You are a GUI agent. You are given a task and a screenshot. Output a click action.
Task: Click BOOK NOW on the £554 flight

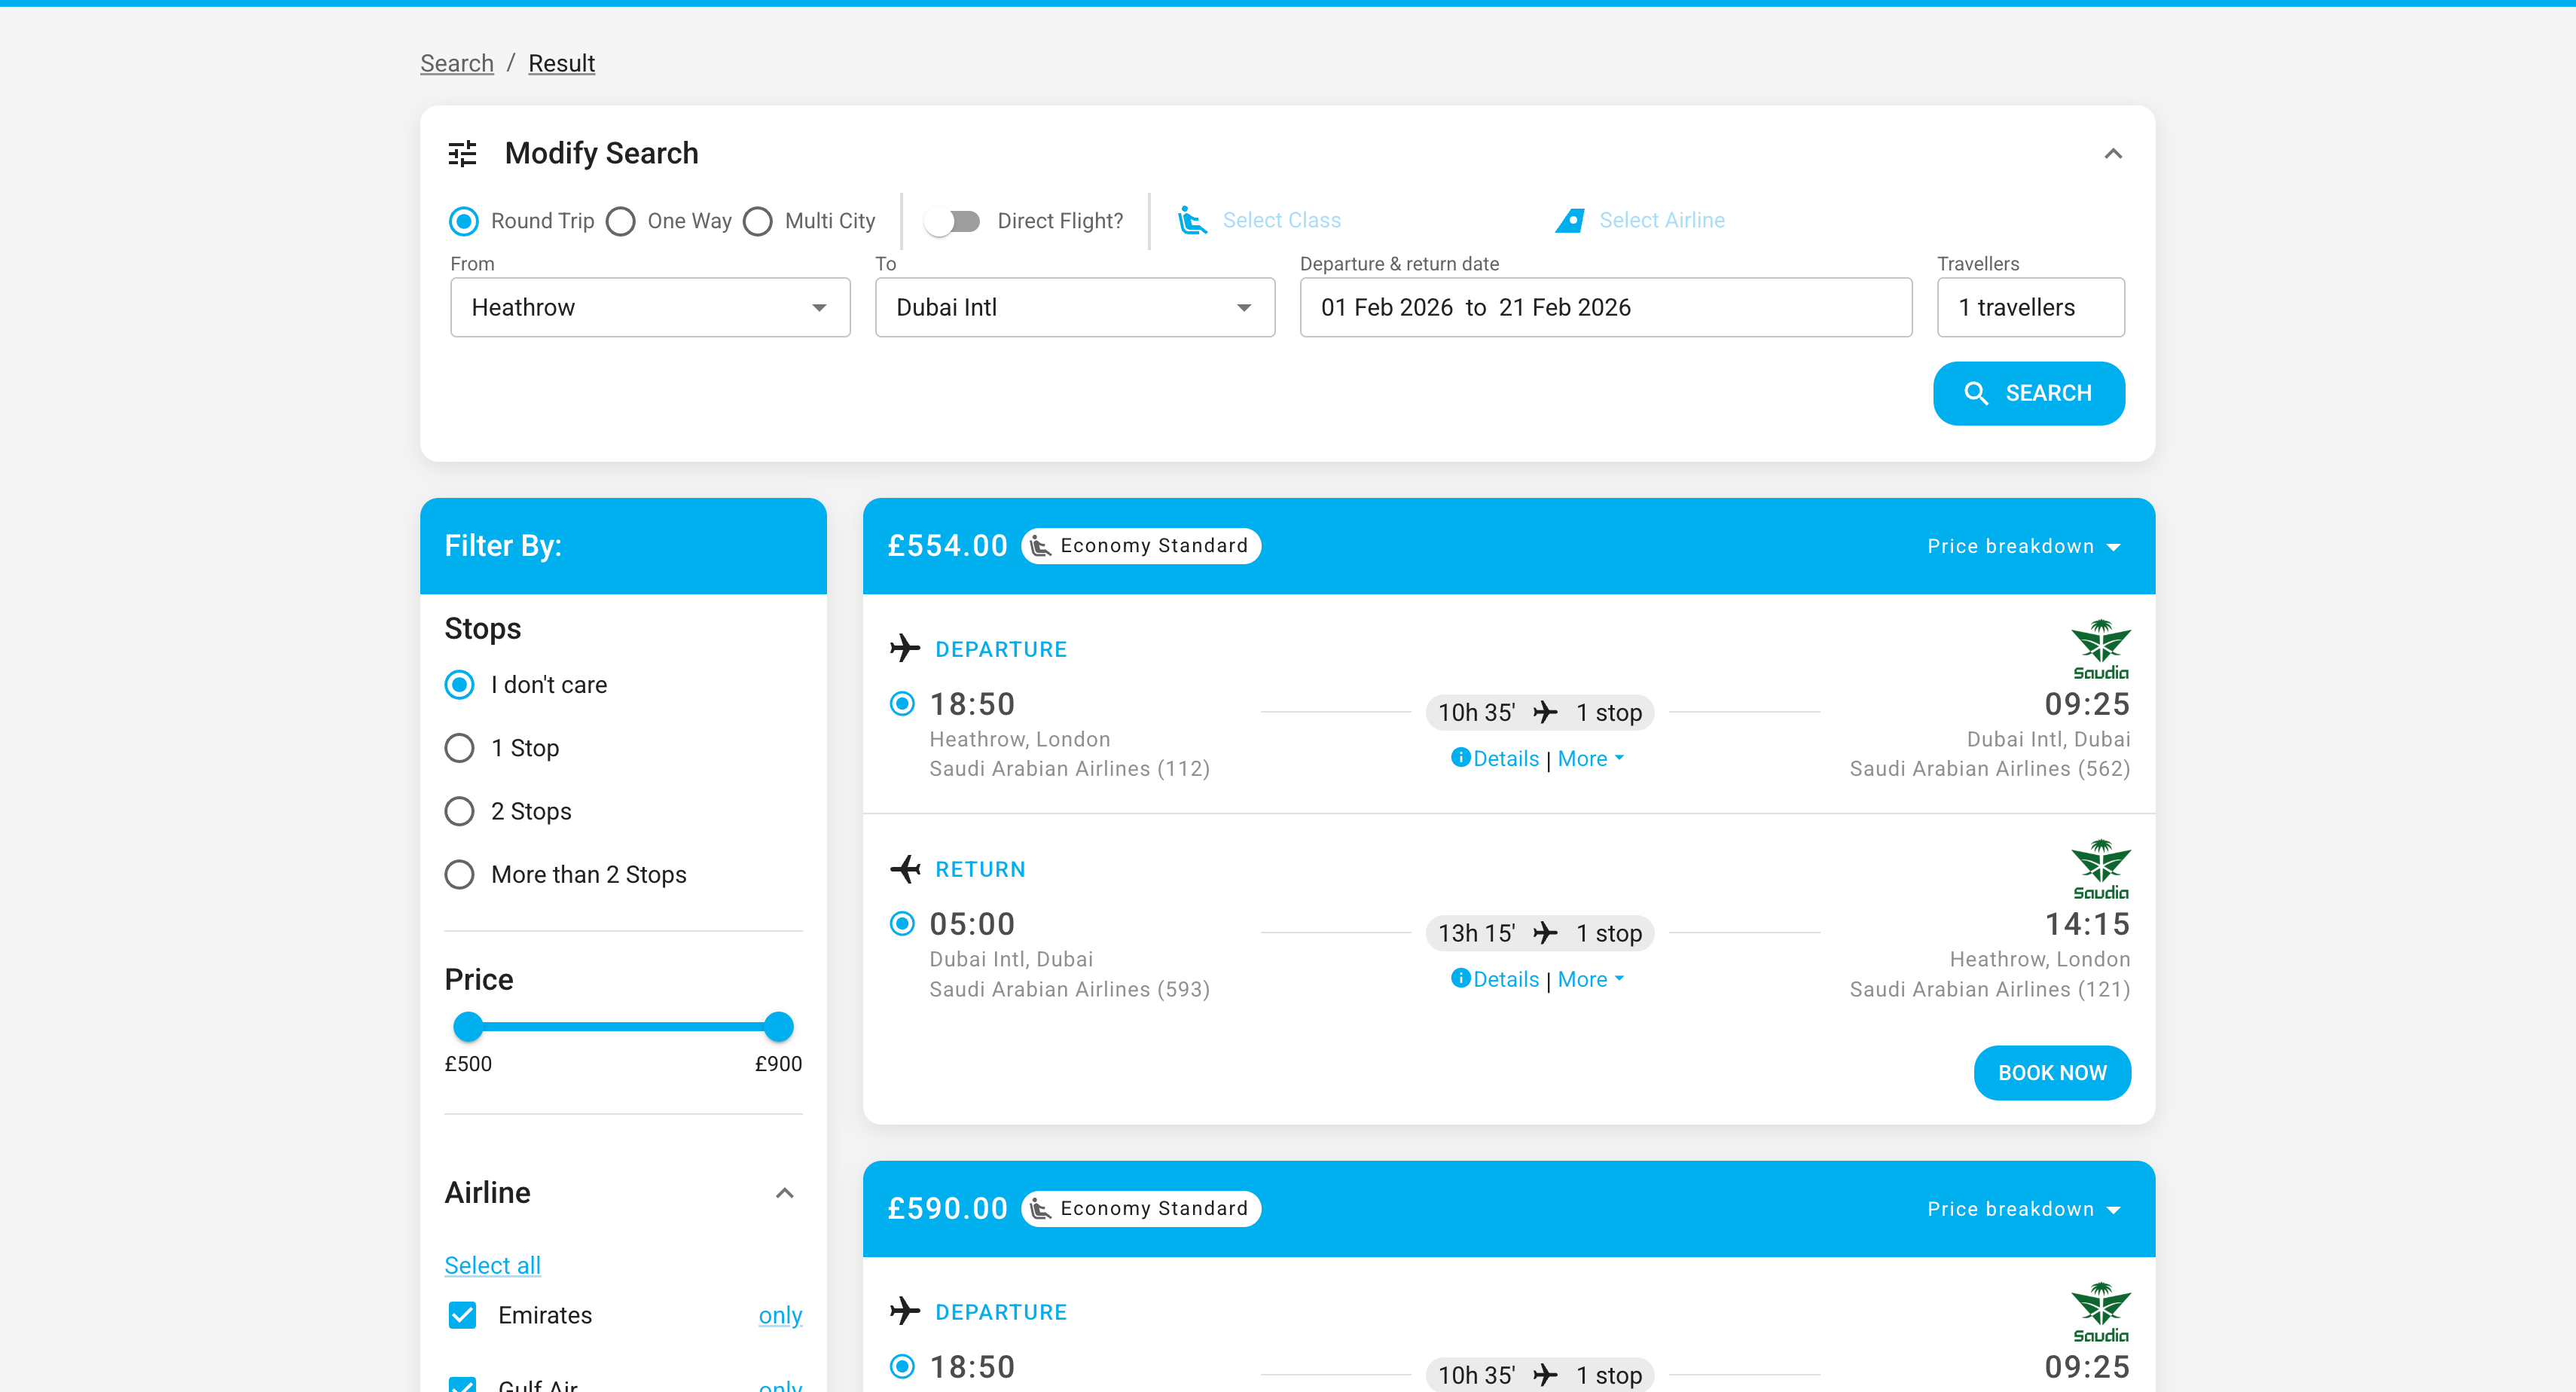[2051, 1072]
